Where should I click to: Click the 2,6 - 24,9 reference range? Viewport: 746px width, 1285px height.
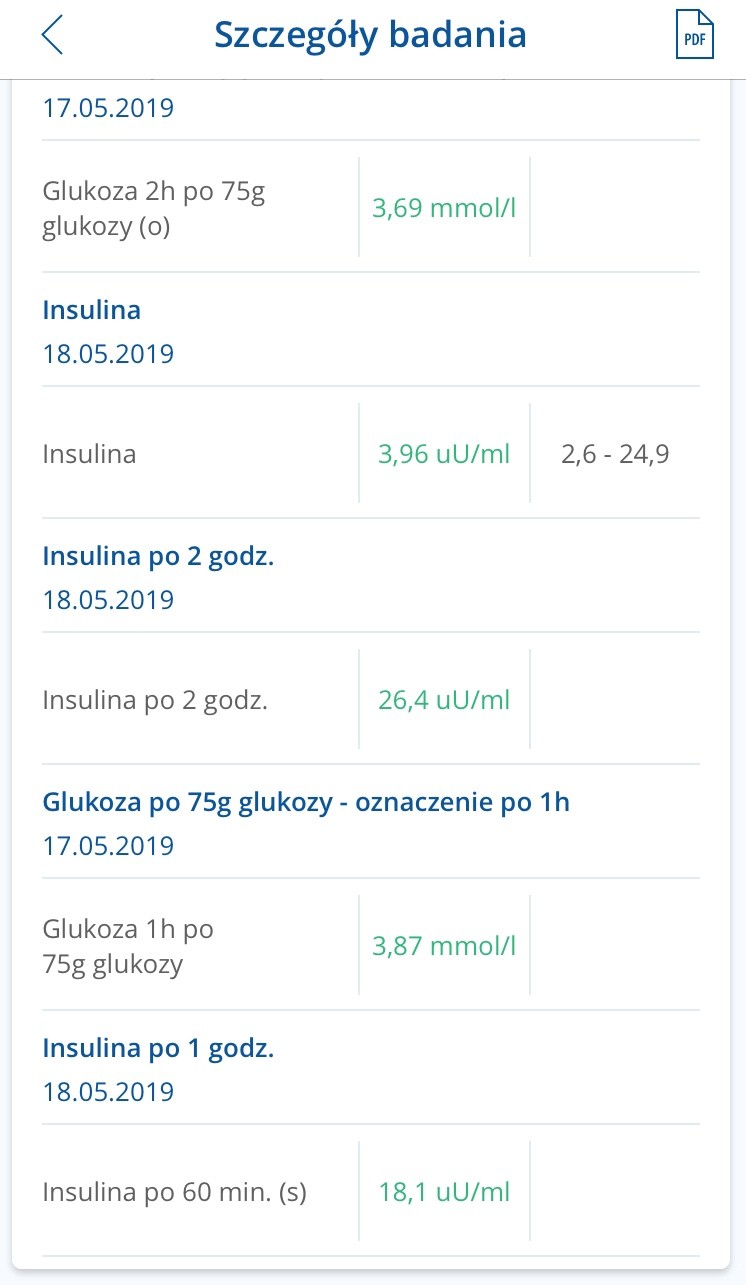[x=615, y=455]
